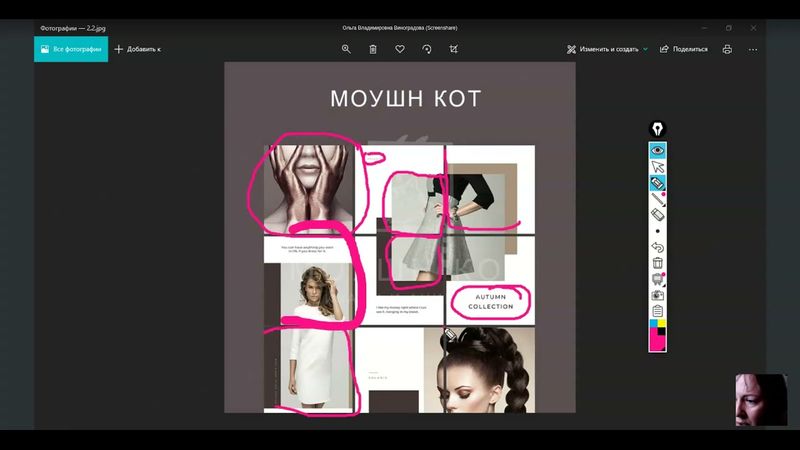Clear all drawings with the annotation trash icon
This screenshot has height=450, width=800.
(x=657, y=263)
